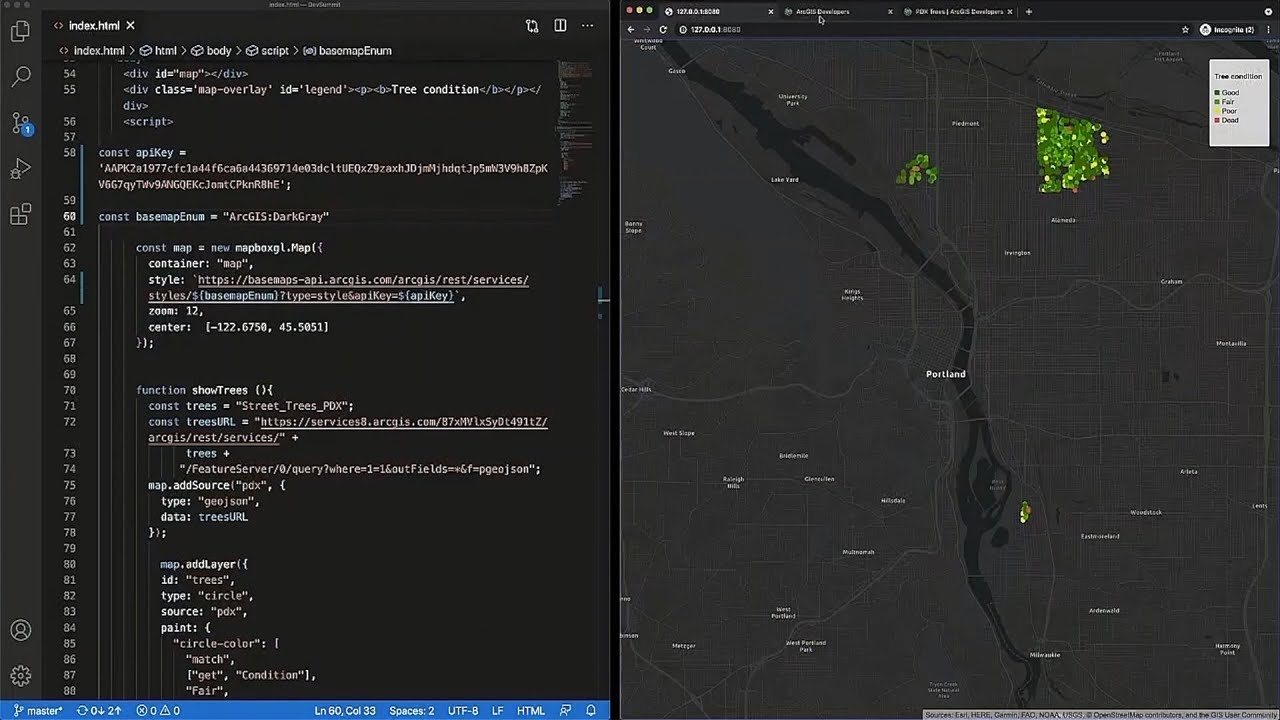Open errors and warnings count

(x=158, y=711)
